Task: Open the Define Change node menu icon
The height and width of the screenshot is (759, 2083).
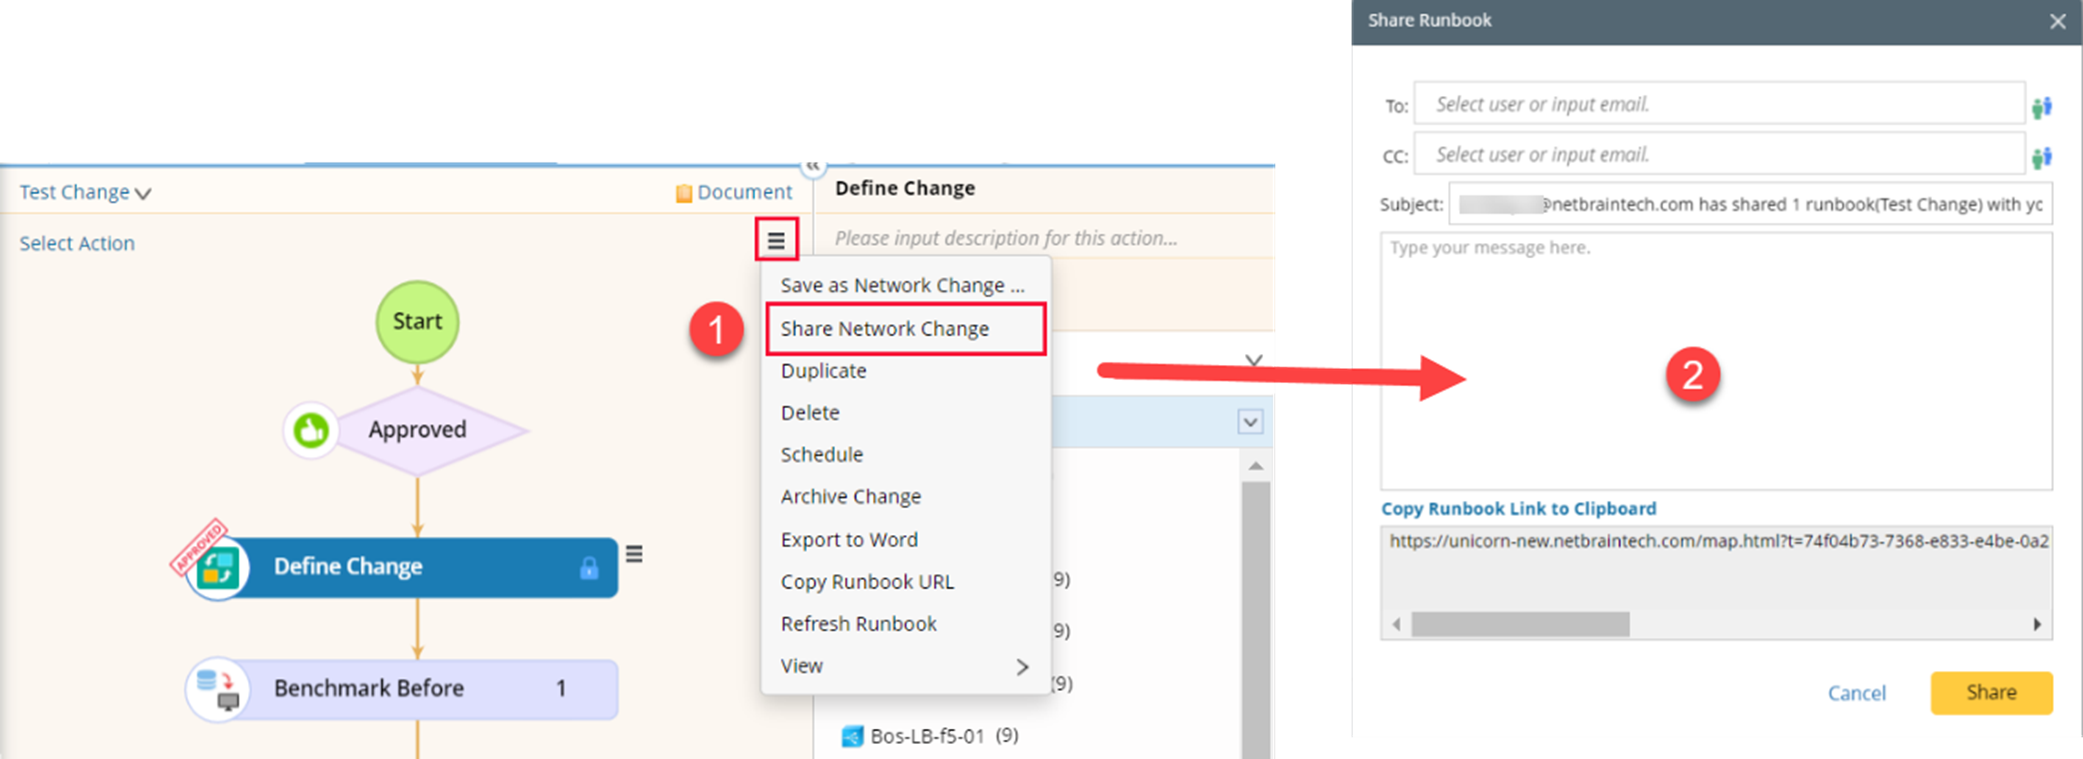Action: click(634, 554)
